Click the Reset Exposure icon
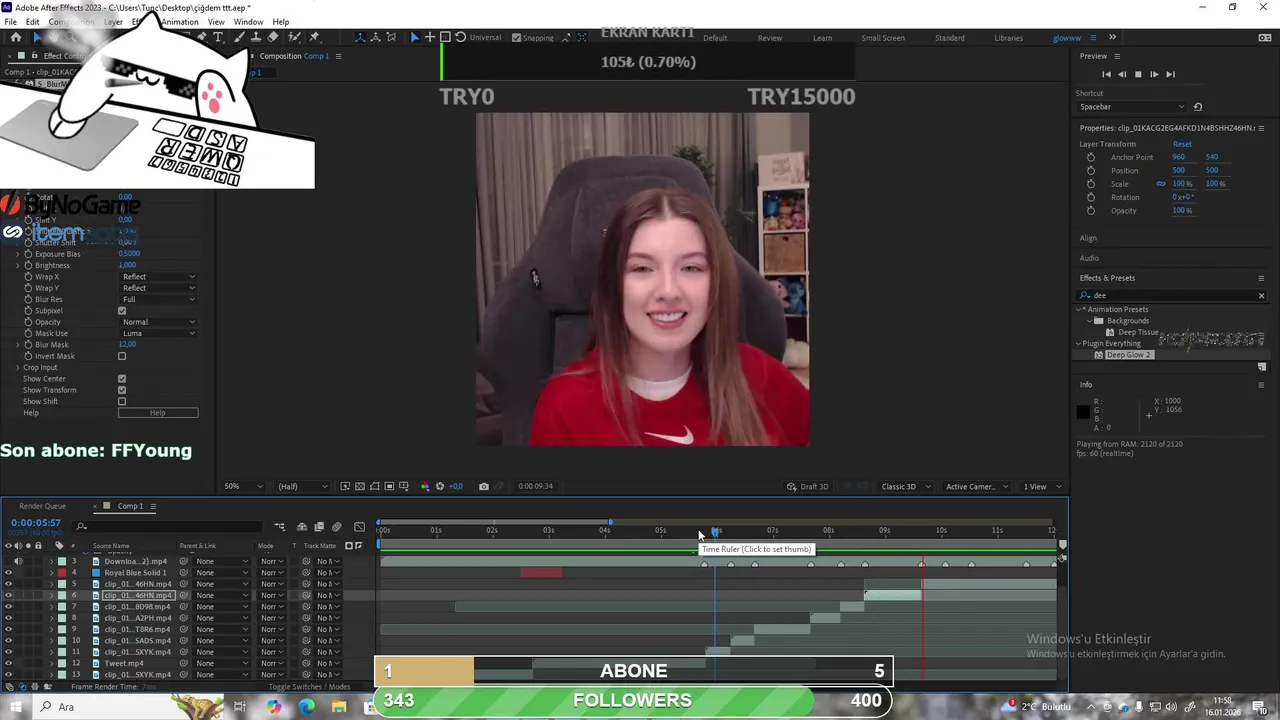The image size is (1280, 720). pos(439,487)
